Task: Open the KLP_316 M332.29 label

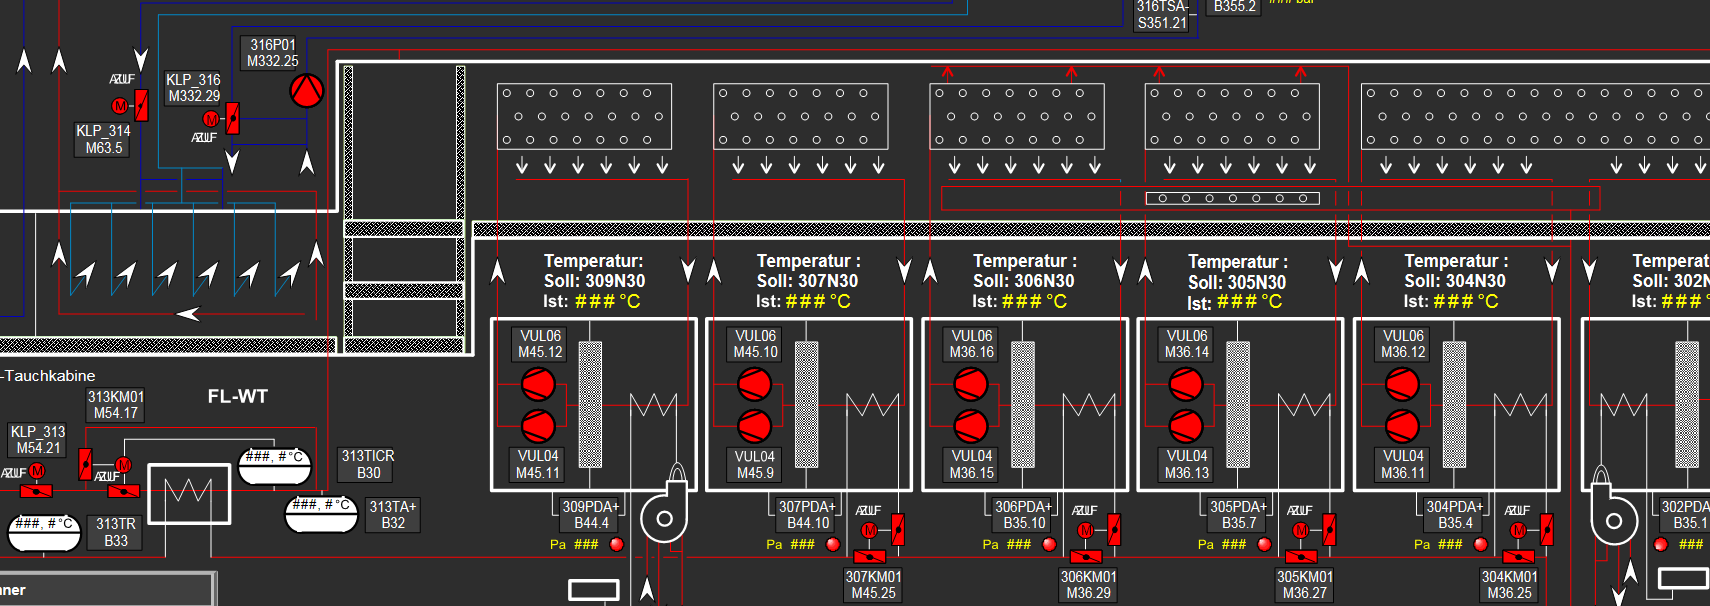Action: tap(194, 88)
